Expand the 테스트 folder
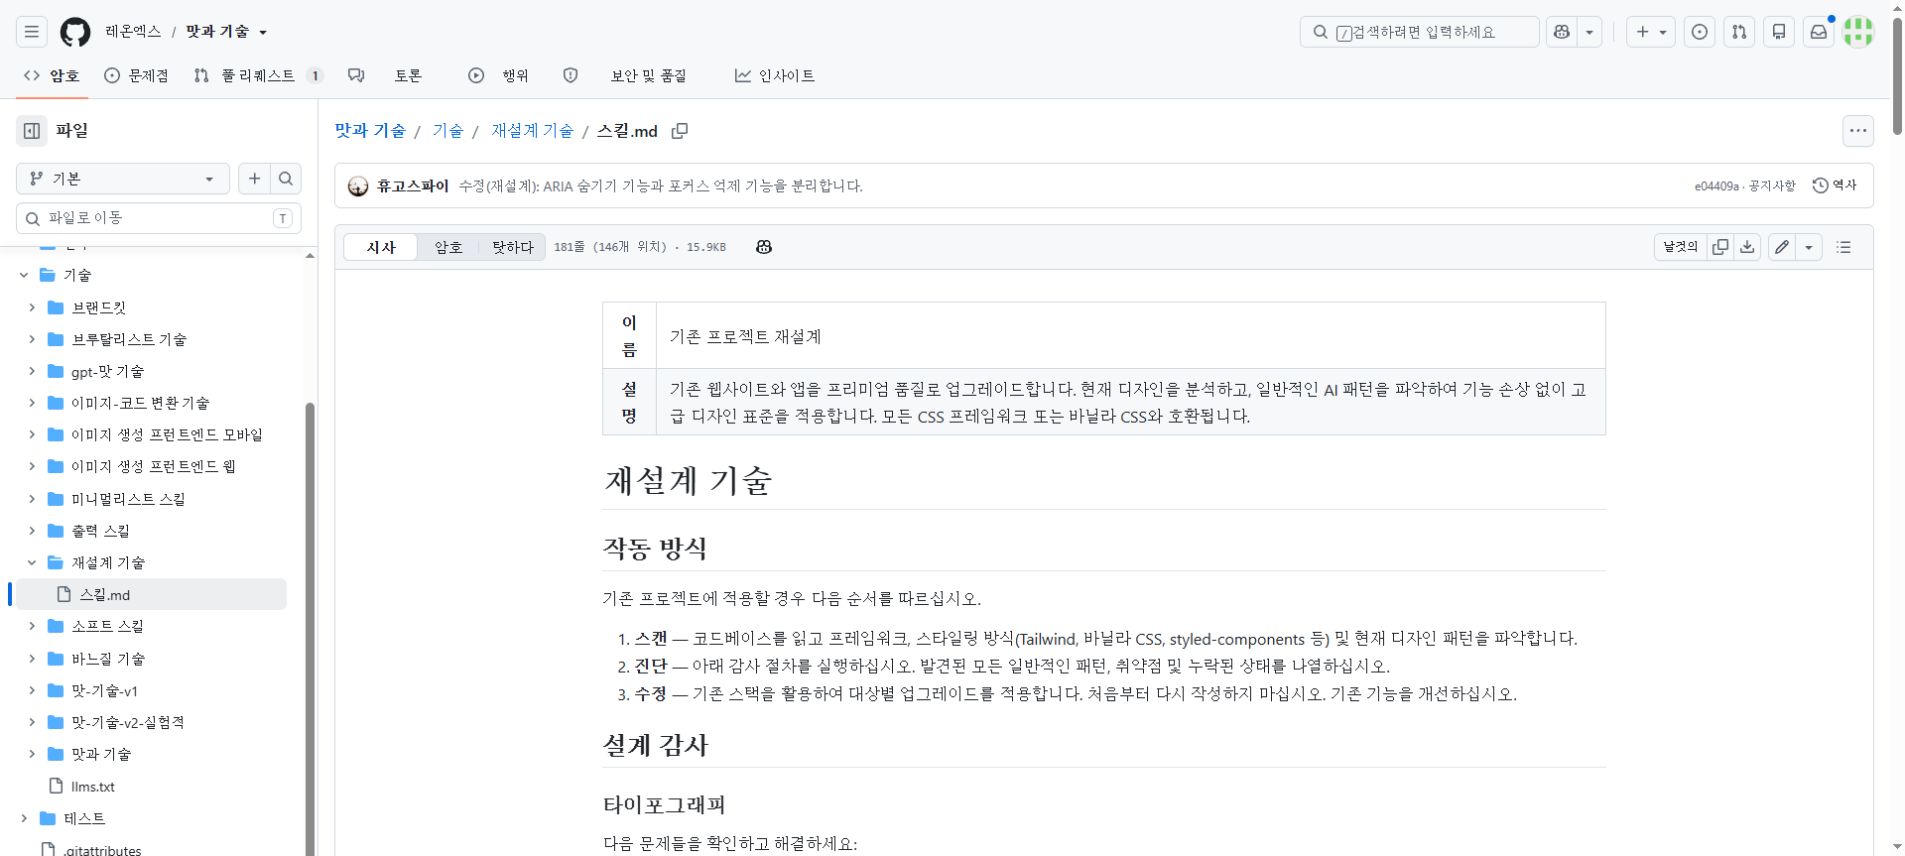The image size is (1905, 856). (x=24, y=818)
